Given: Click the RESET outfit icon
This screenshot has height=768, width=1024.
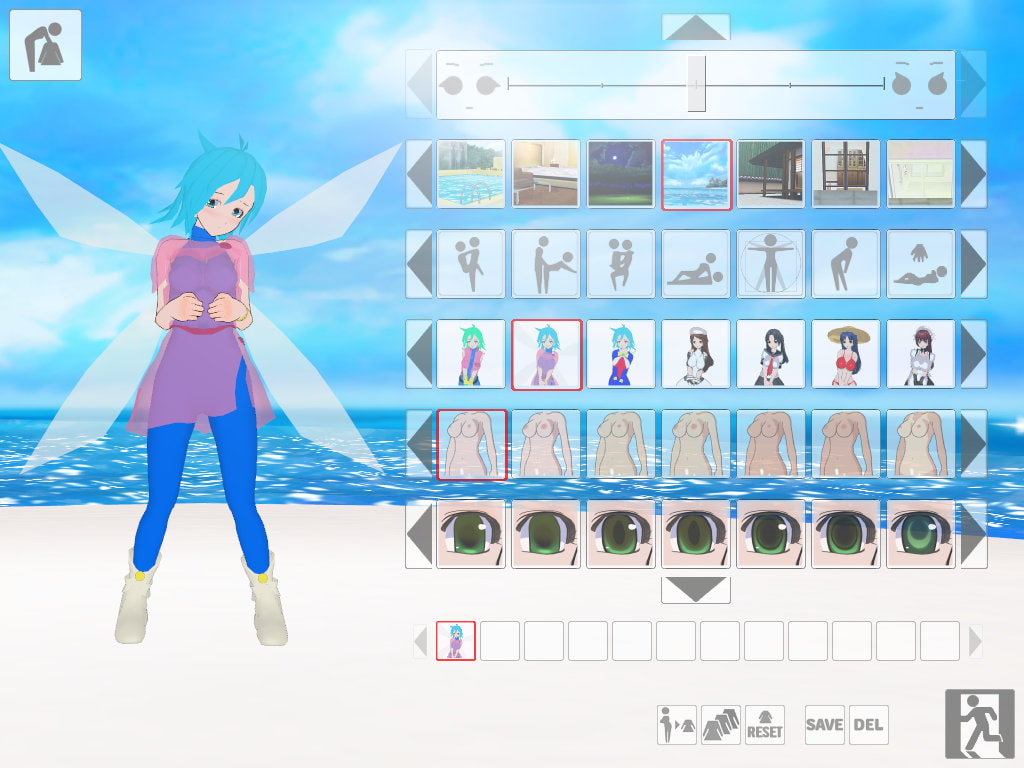Looking at the screenshot, I should 765,725.
